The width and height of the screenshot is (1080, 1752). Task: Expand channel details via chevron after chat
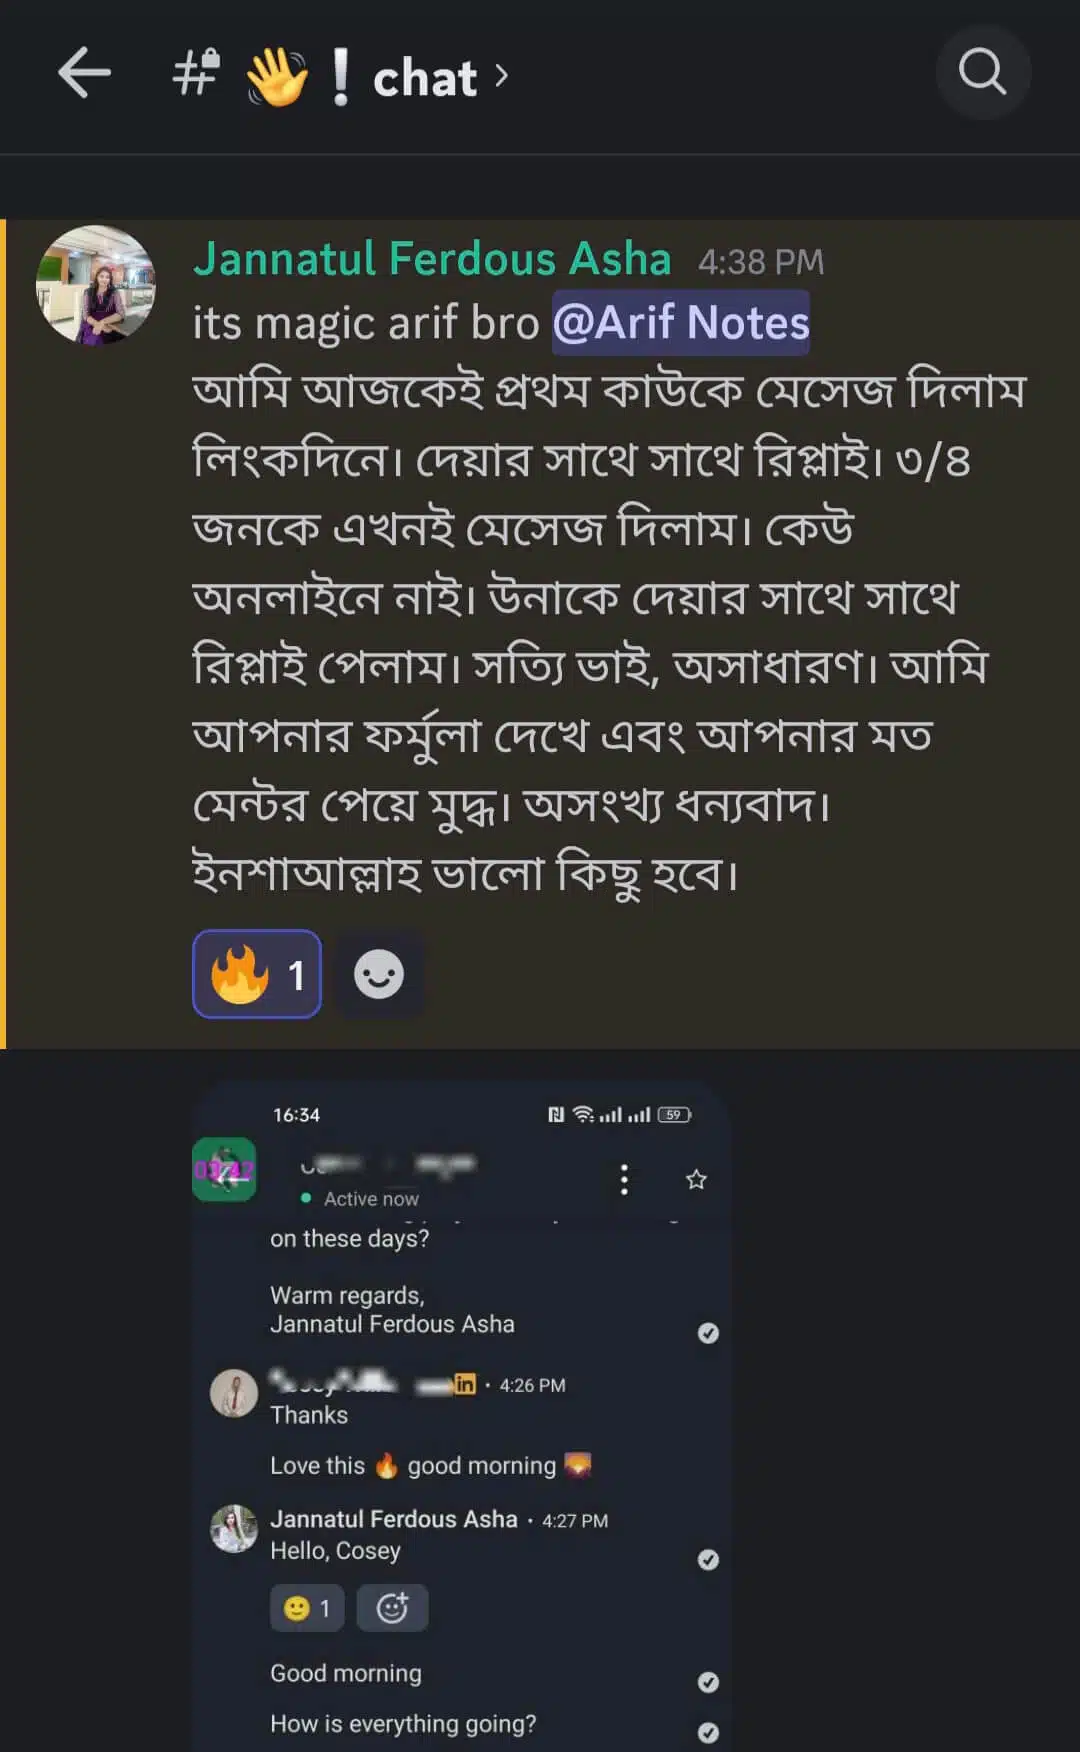click(x=502, y=75)
